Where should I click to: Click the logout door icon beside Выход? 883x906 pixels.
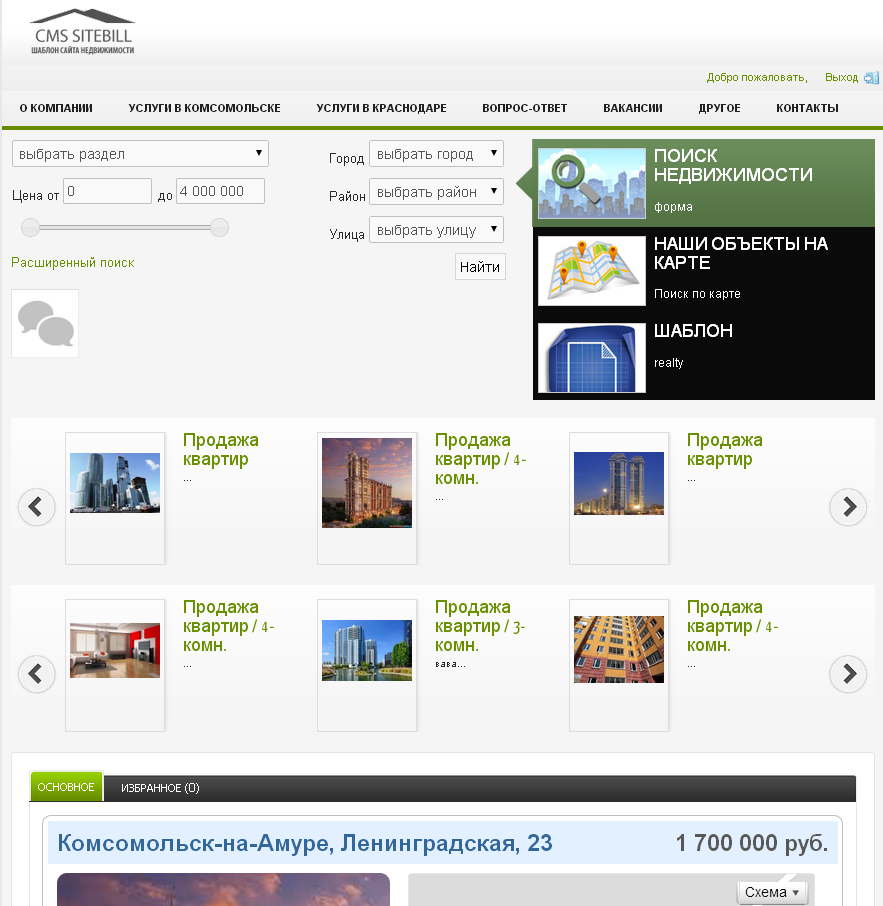point(871,77)
